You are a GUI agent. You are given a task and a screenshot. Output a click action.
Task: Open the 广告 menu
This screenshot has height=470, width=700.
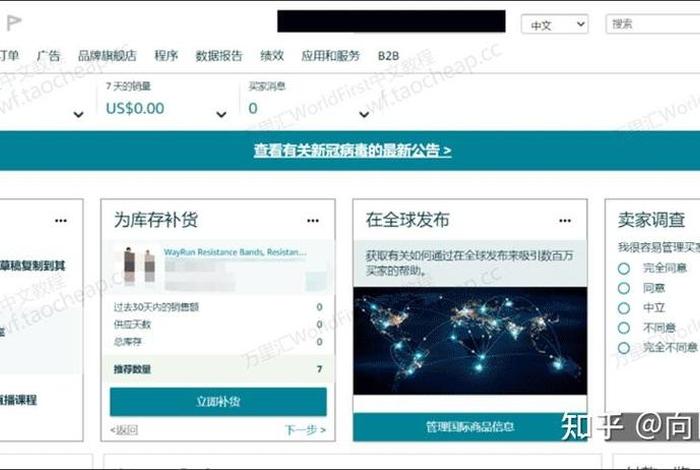click(49, 56)
